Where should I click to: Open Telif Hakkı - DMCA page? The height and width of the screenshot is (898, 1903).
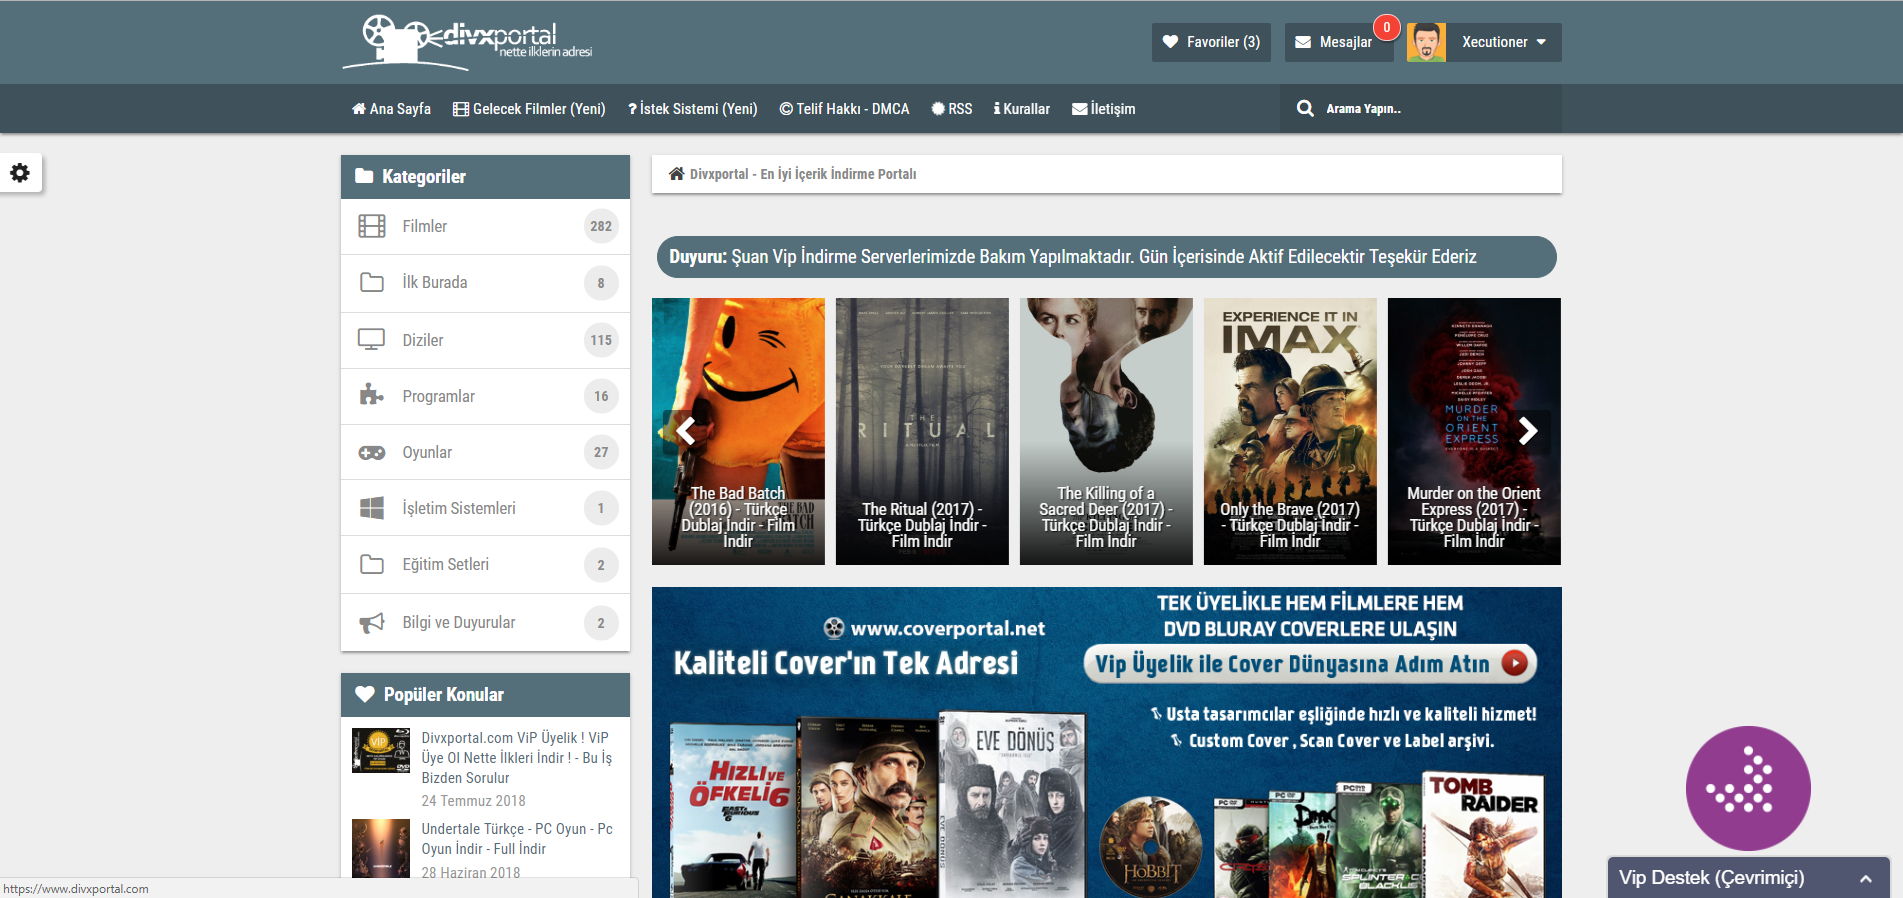pos(844,109)
